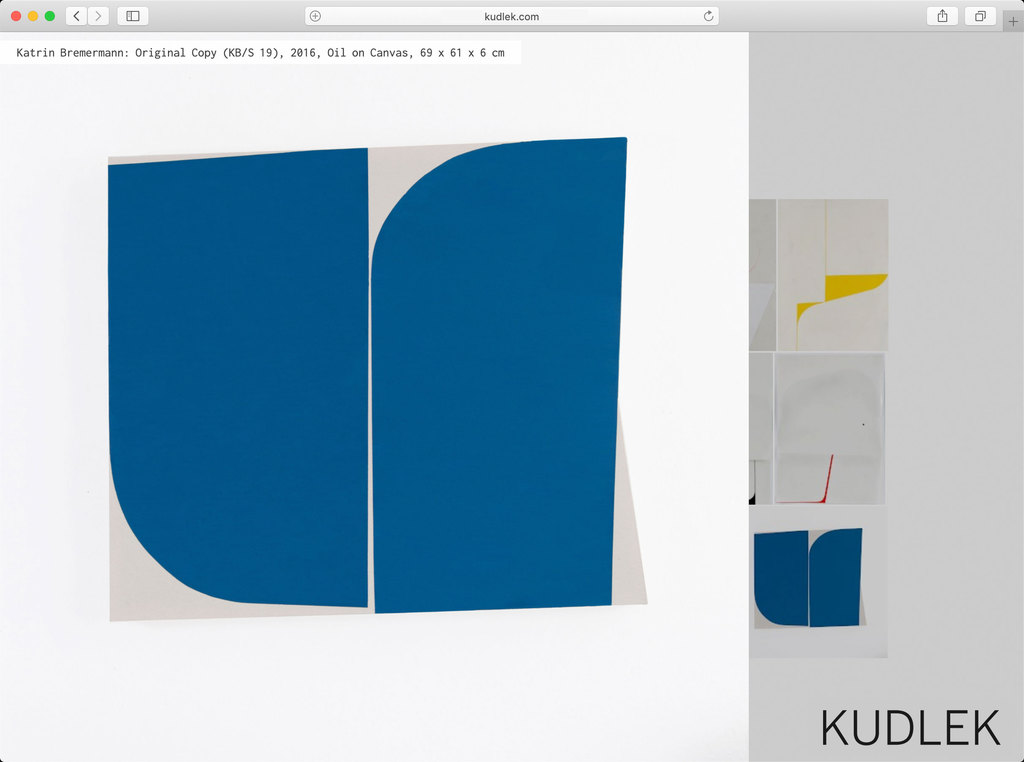This screenshot has height=762, width=1024.
Task: Open the yellow shape painting thumbnail
Action: point(833,275)
